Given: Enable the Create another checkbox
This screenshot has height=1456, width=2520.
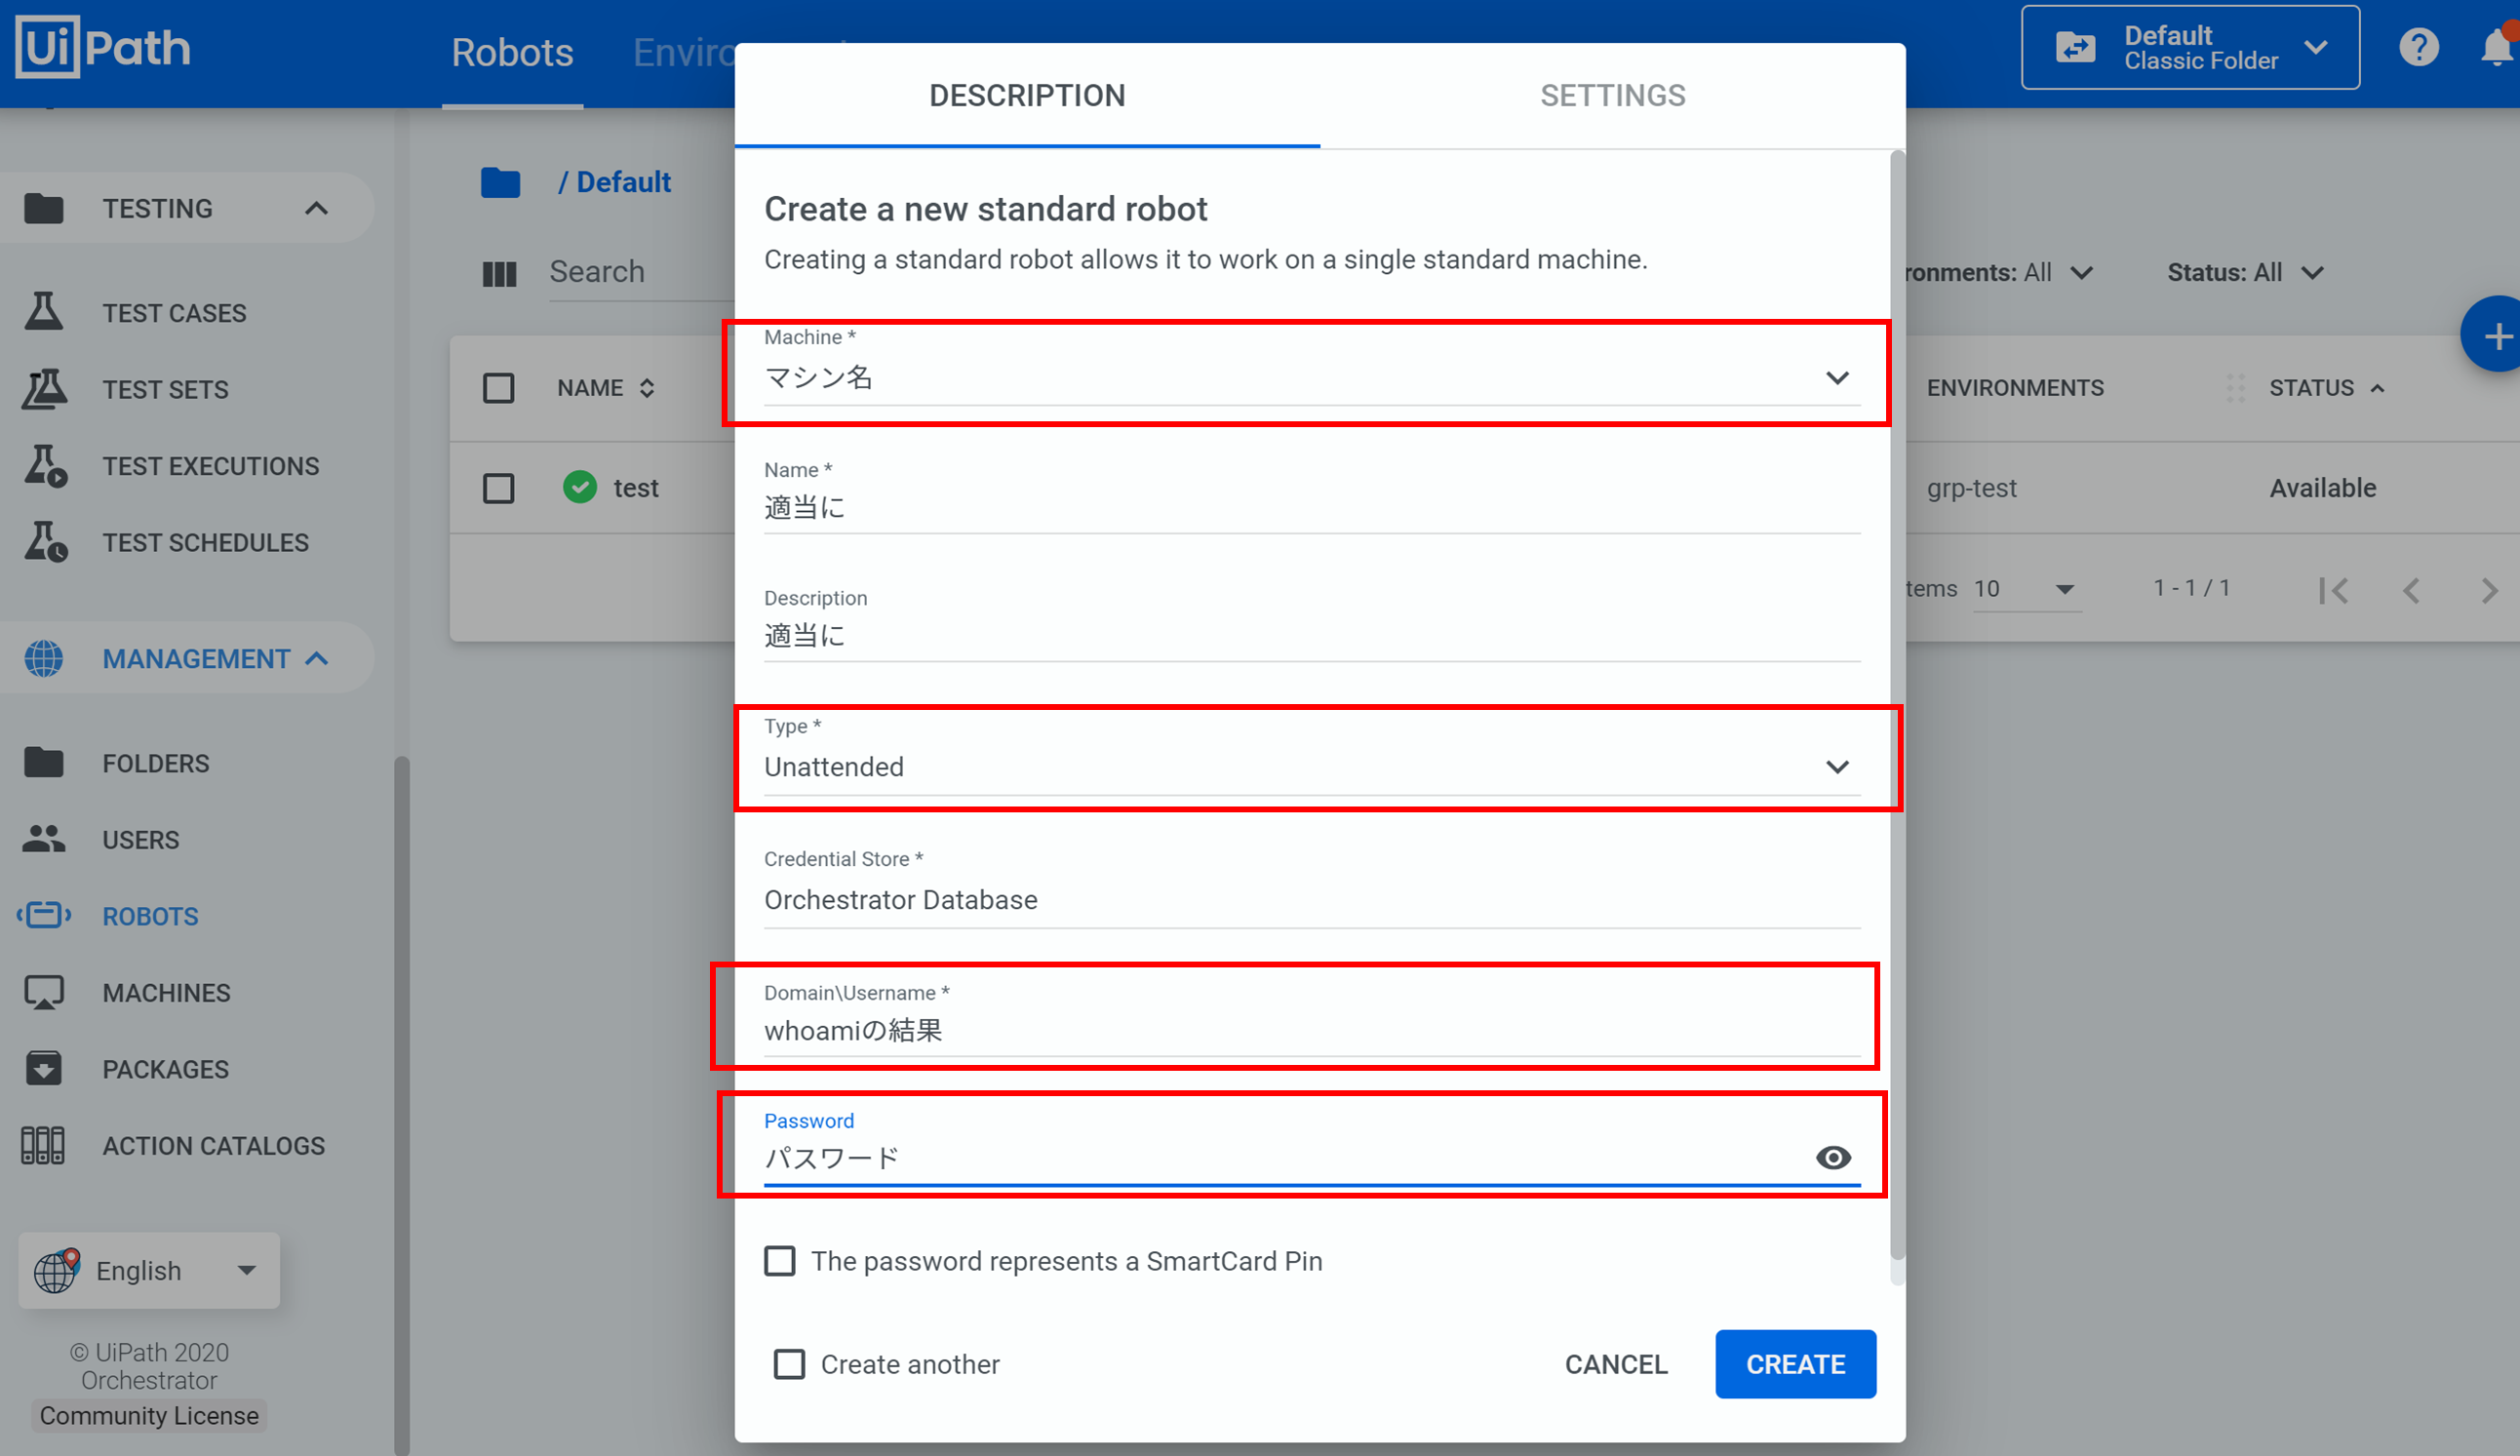Looking at the screenshot, I should 789,1363.
